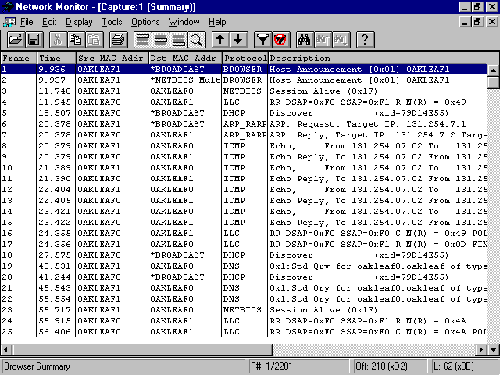Click the Disable Filter red crossed icon

coord(280,40)
